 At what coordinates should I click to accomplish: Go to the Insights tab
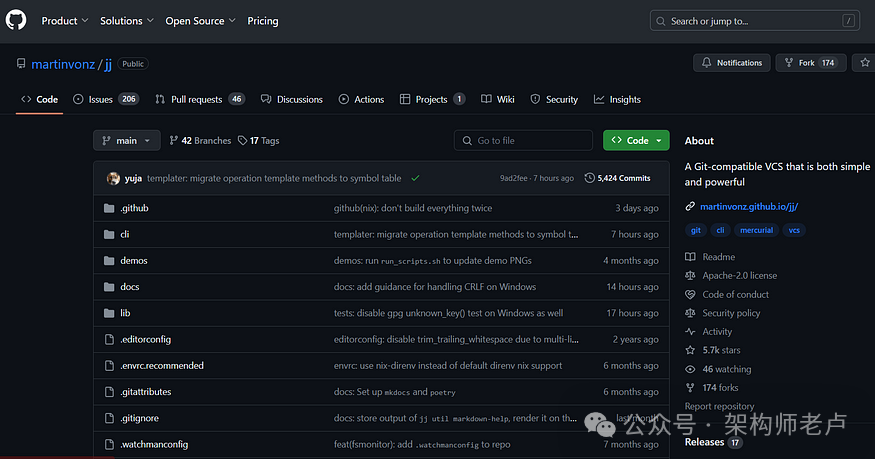(x=617, y=99)
